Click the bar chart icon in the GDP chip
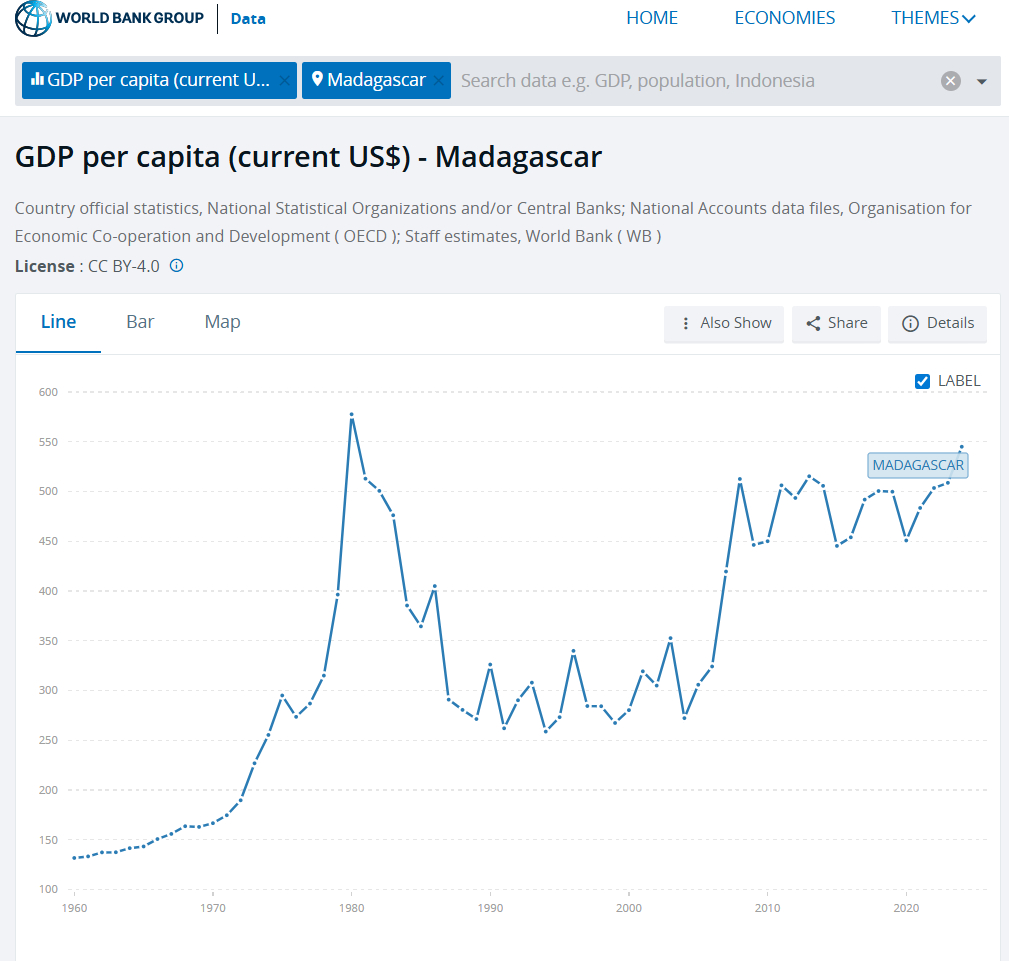The height and width of the screenshot is (961, 1009). [x=37, y=80]
